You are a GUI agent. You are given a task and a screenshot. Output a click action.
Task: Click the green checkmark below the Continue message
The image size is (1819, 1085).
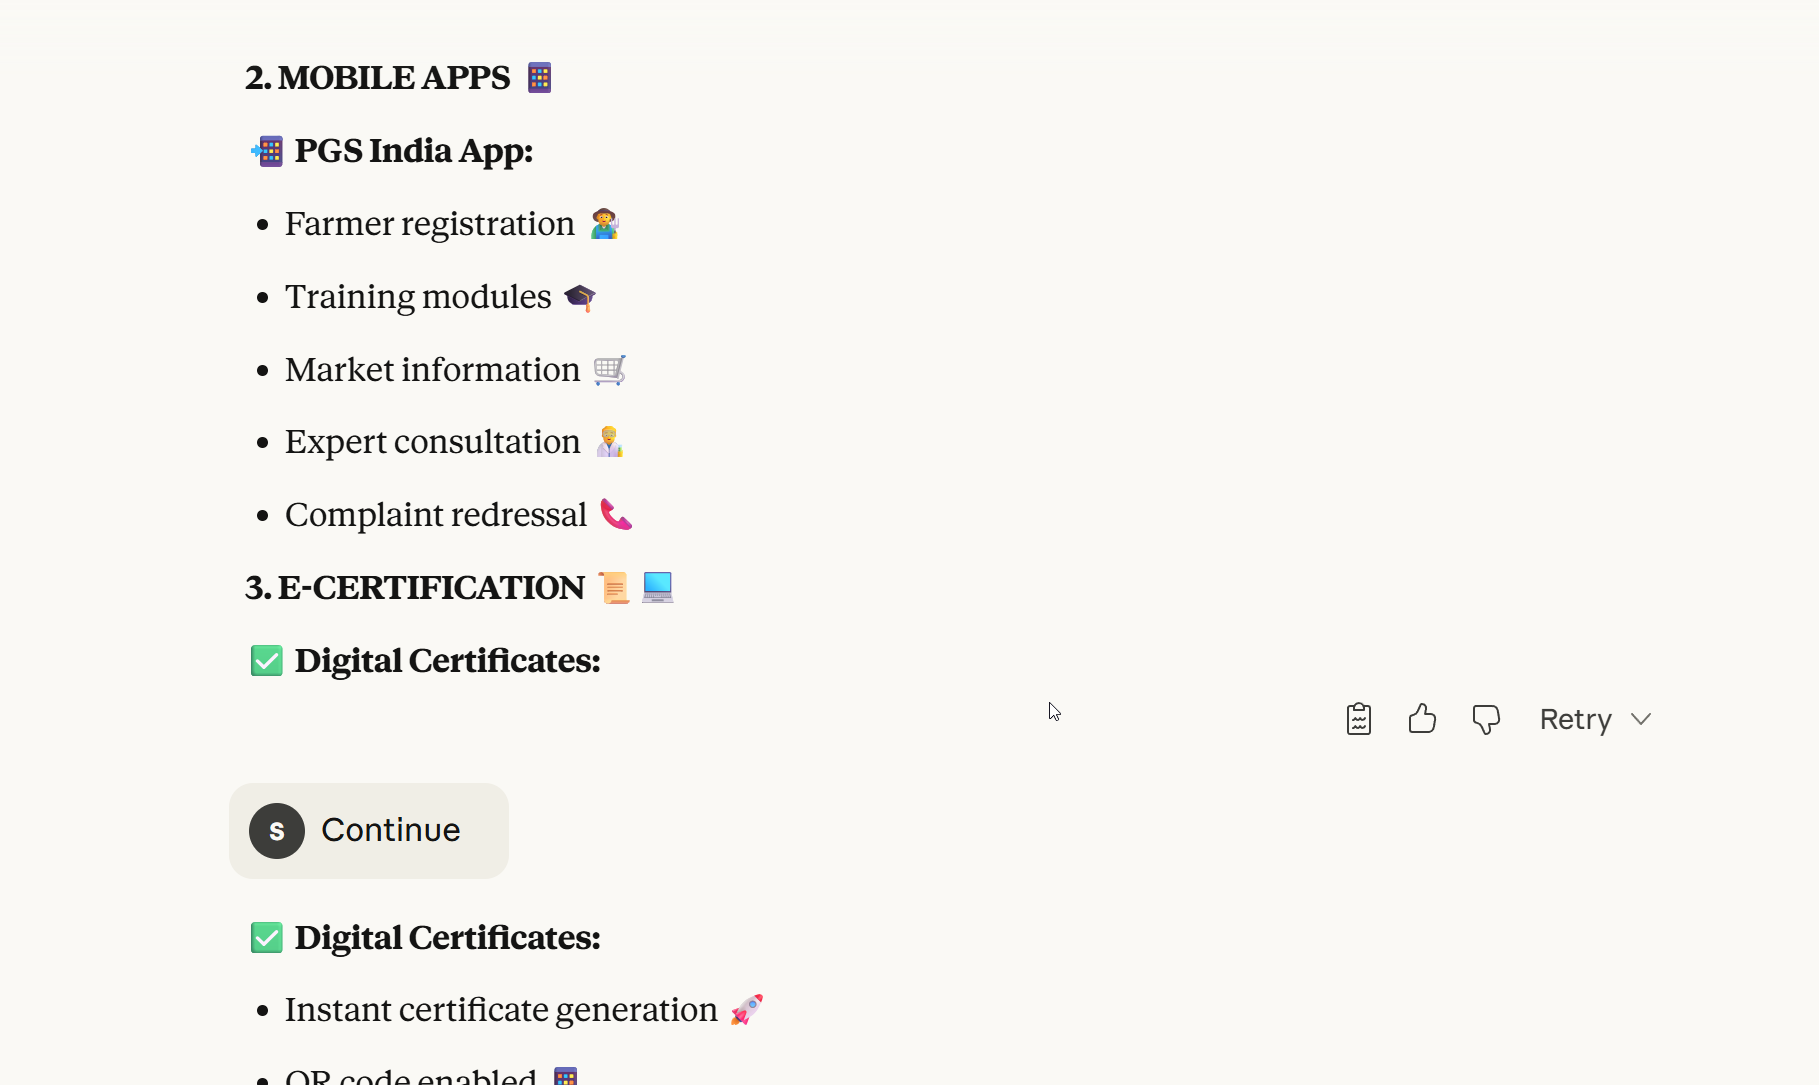[266, 938]
